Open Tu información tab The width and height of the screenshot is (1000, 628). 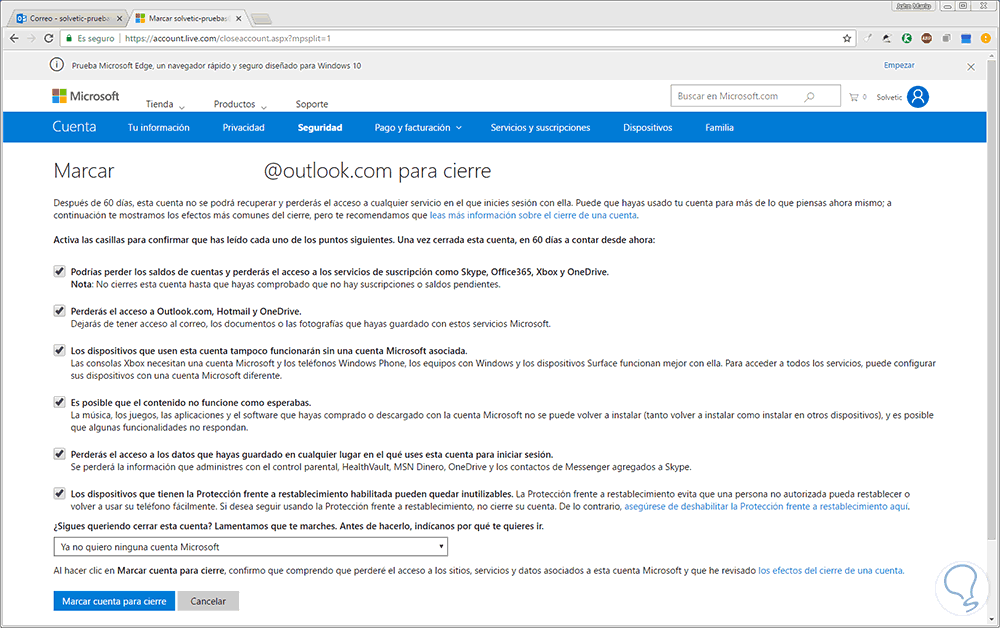click(x=158, y=128)
